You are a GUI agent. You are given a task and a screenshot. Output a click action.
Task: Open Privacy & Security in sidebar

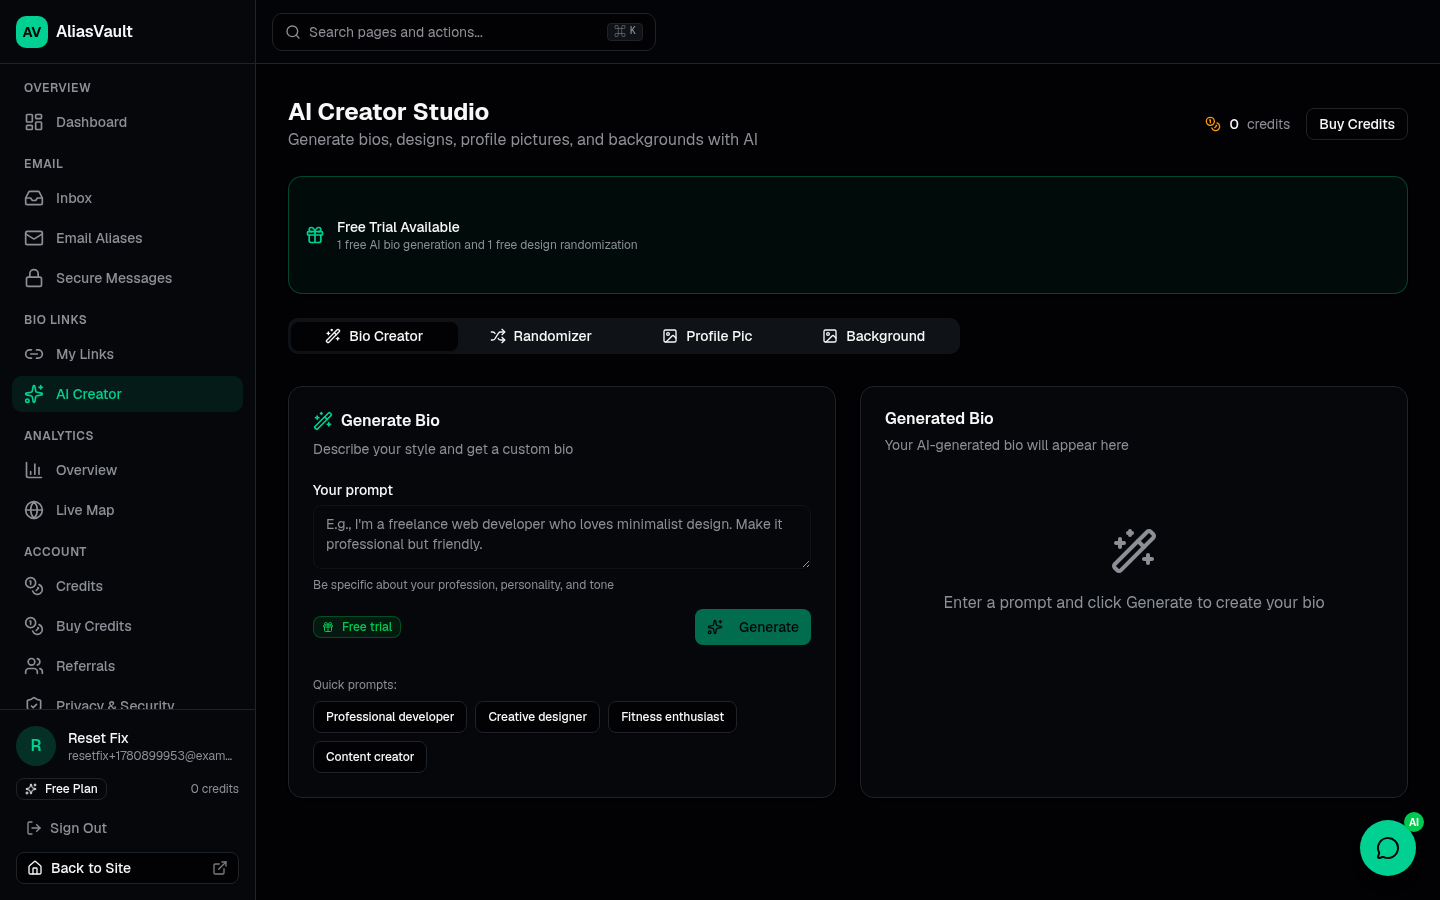click(128, 703)
